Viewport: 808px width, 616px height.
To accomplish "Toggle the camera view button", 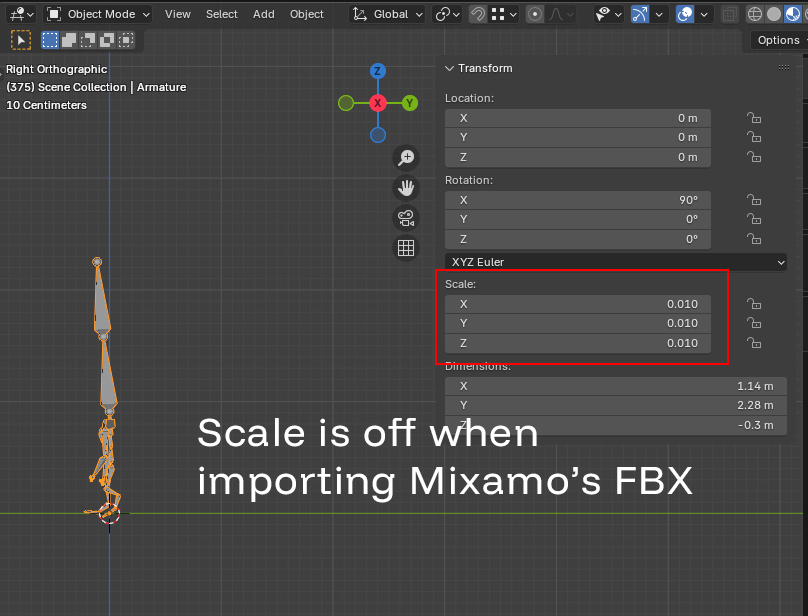I will coord(406,218).
